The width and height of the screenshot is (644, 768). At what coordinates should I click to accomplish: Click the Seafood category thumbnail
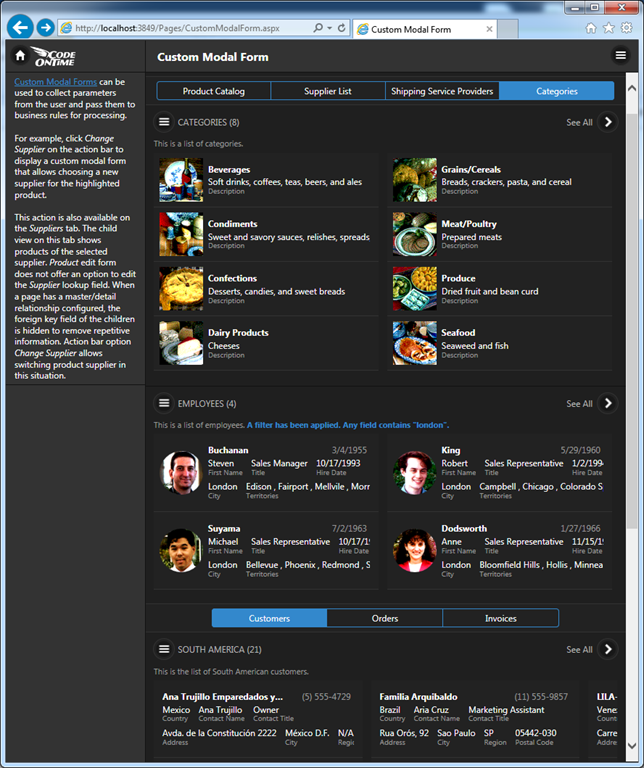point(414,343)
